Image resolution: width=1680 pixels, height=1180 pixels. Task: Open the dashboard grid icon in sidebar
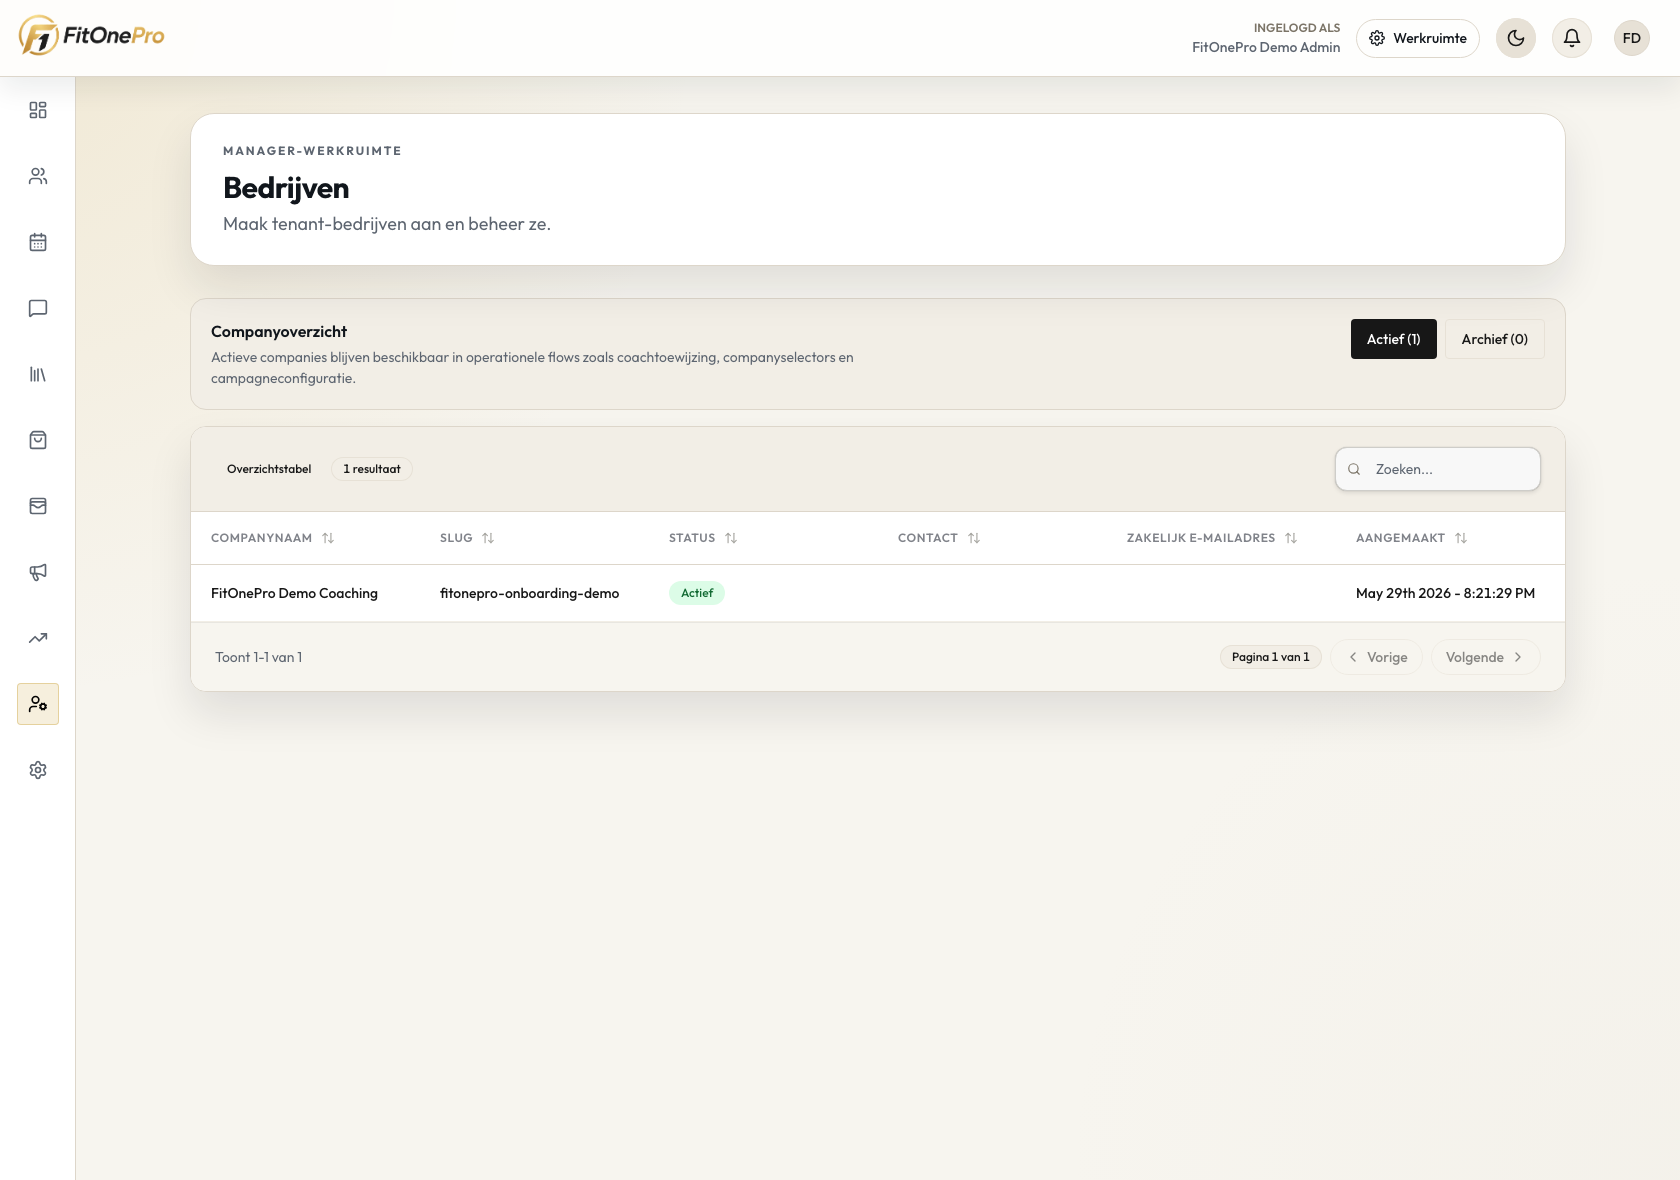pyautogui.click(x=38, y=110)
